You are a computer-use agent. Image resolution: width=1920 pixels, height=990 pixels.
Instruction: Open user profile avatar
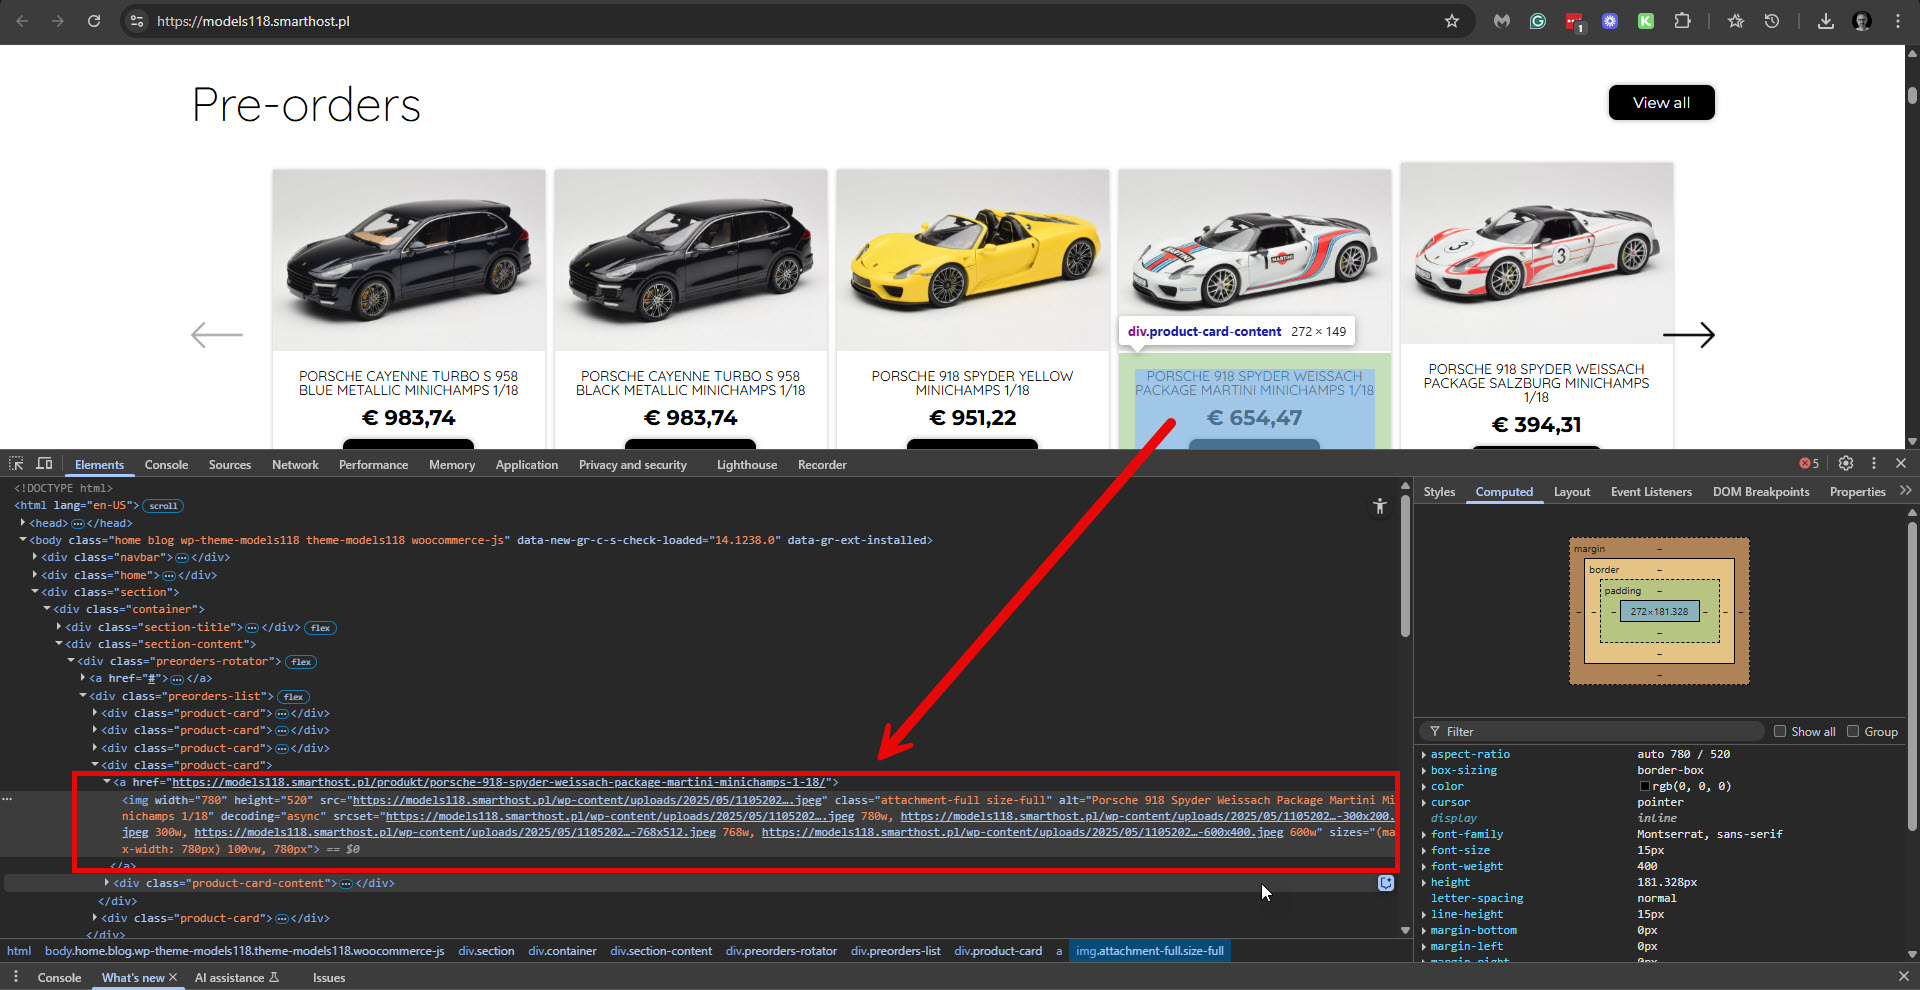[1862, 21]
